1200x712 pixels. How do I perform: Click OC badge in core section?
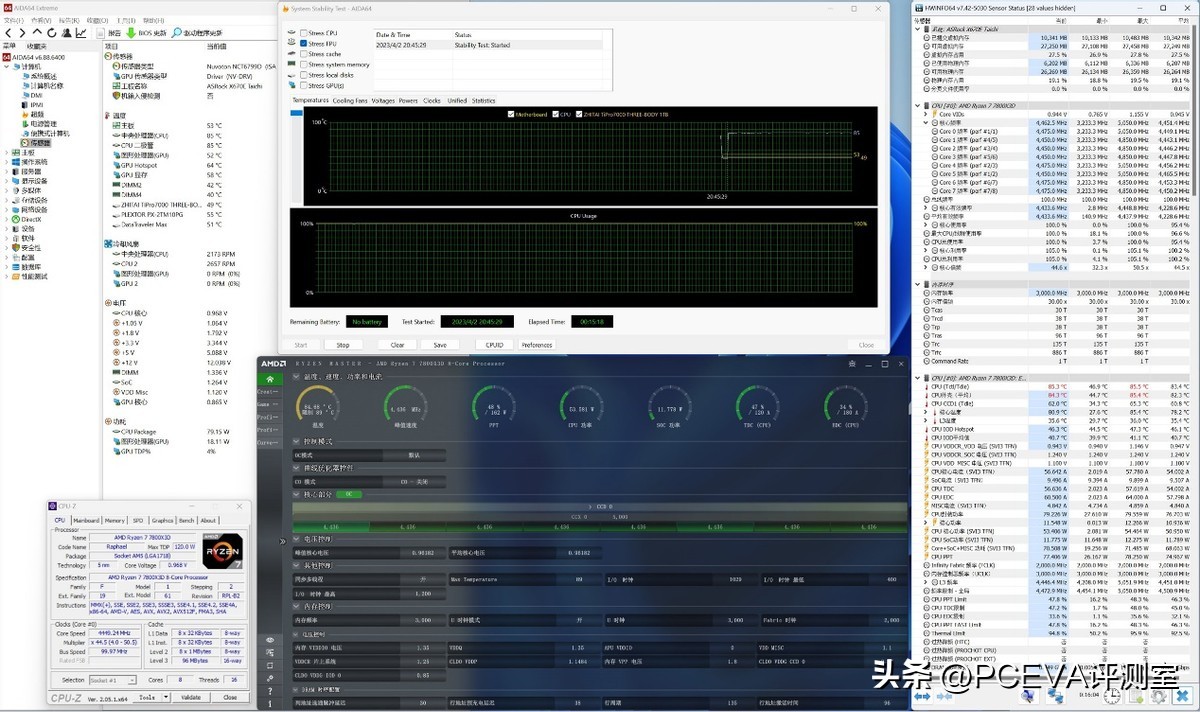click(348, 494)
